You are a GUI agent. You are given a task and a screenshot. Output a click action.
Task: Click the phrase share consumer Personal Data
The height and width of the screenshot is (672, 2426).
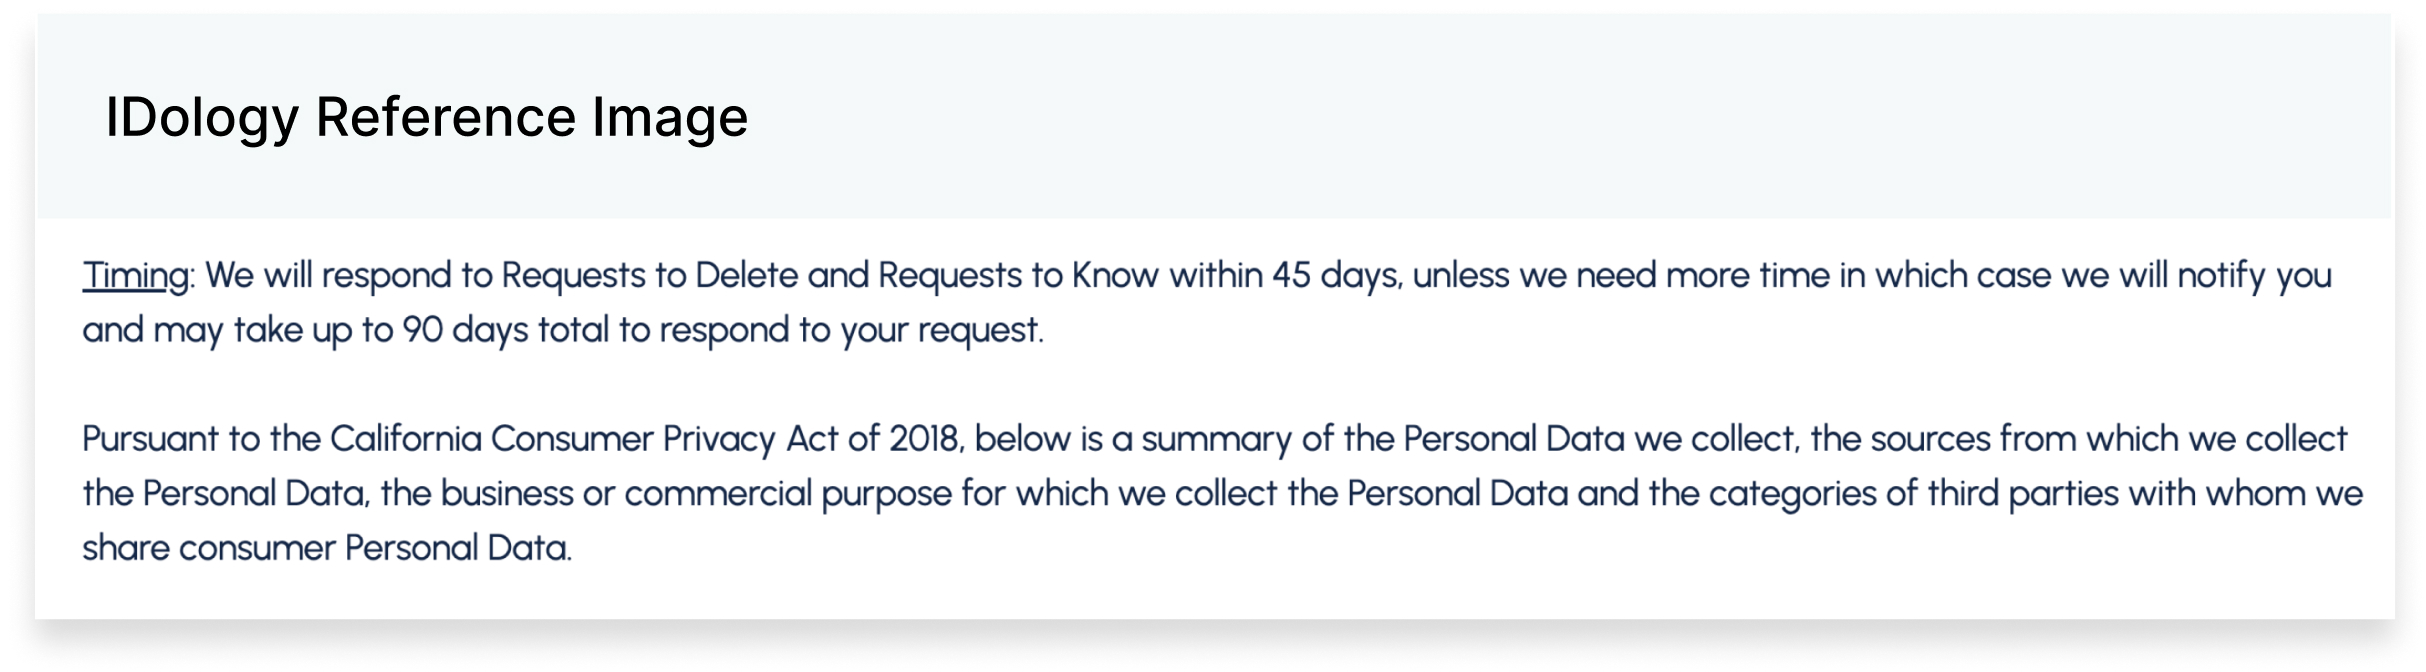pyautogui.click(x=326, y=548)
